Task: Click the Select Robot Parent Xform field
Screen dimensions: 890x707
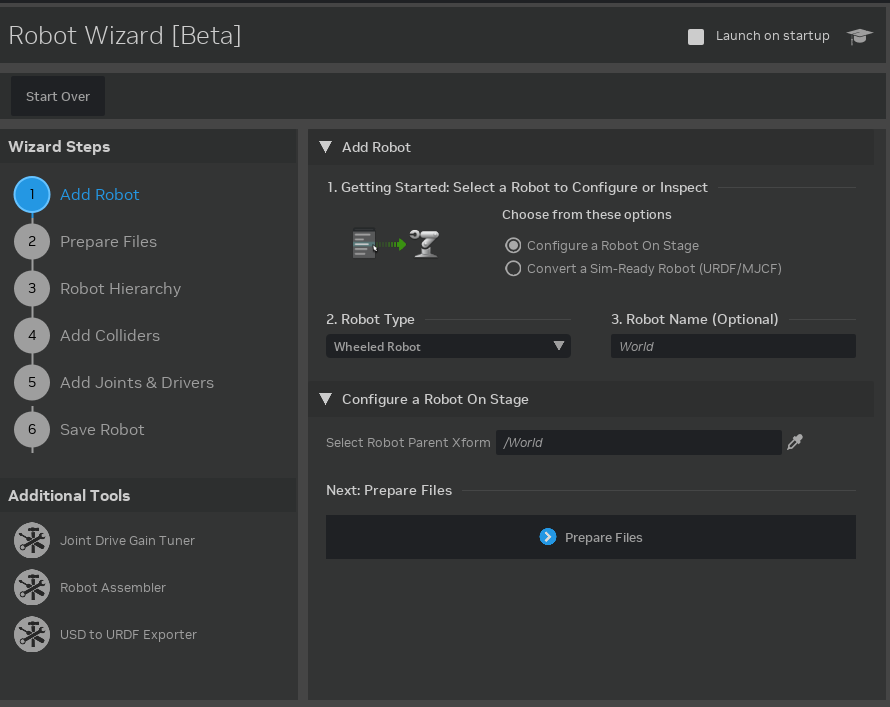Action: pos(638,442)
